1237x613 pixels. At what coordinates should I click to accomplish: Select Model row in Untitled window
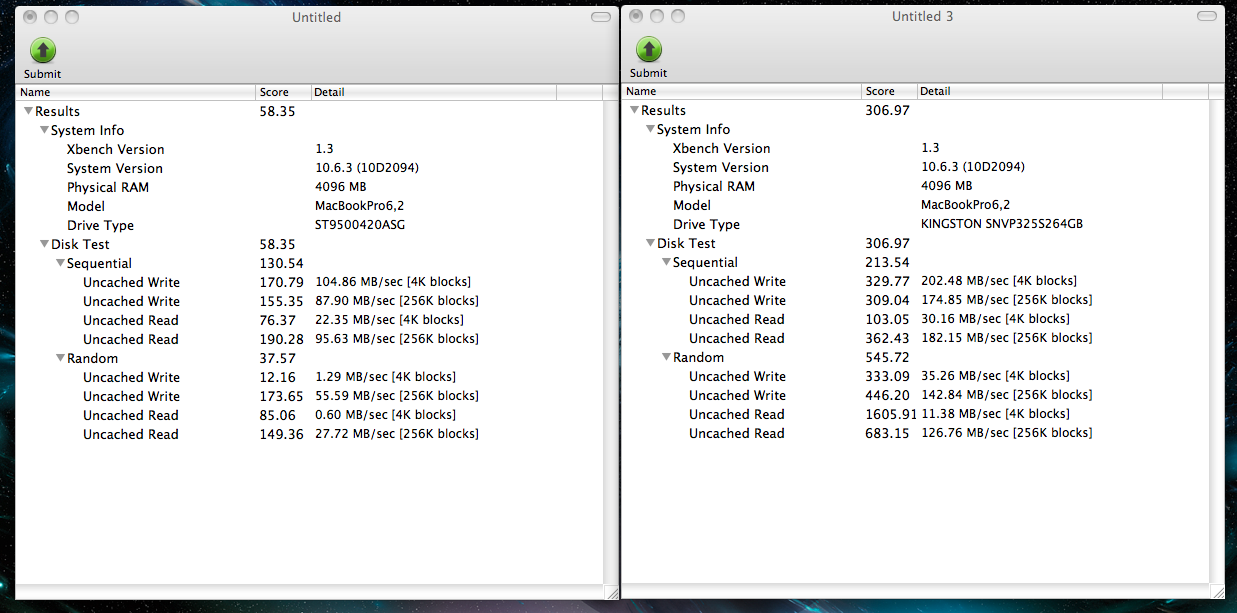coord(310,207)
